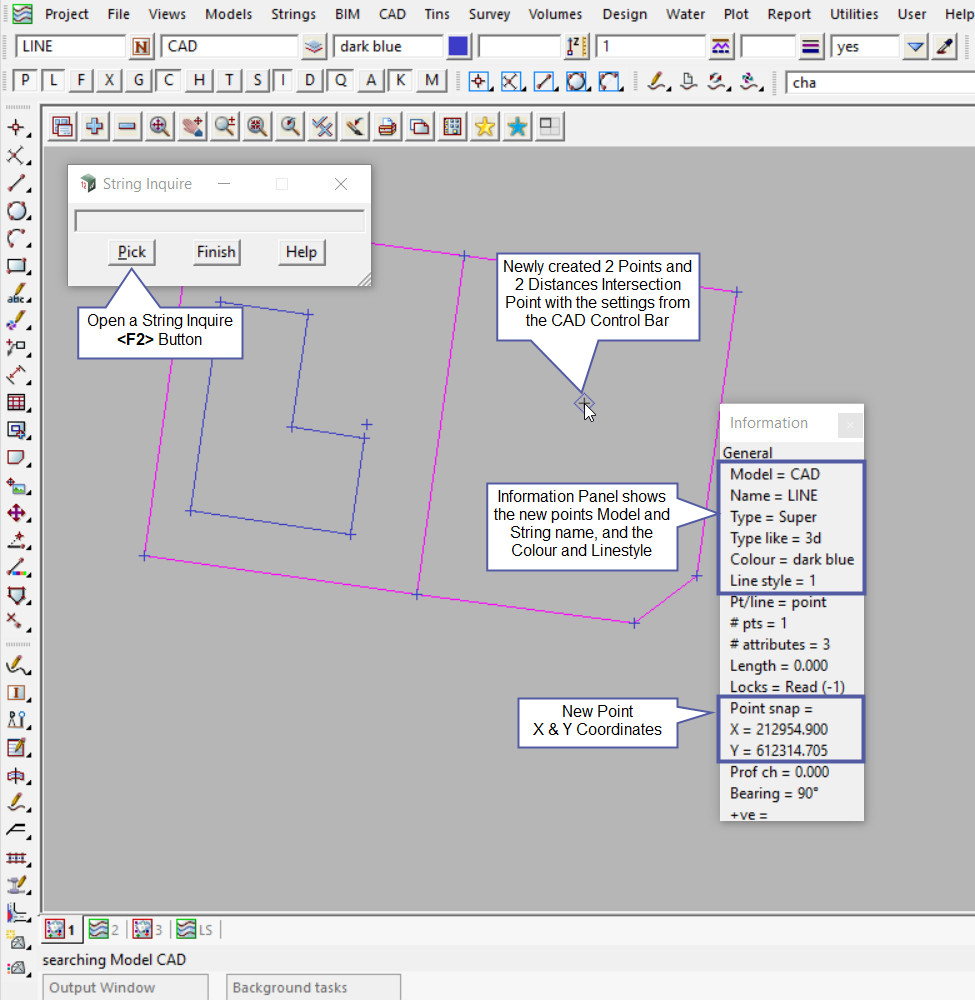The height and width of the screenshot is (1000, 975).
Task: Choose the CAD arc tool
Action: point(16,239)
